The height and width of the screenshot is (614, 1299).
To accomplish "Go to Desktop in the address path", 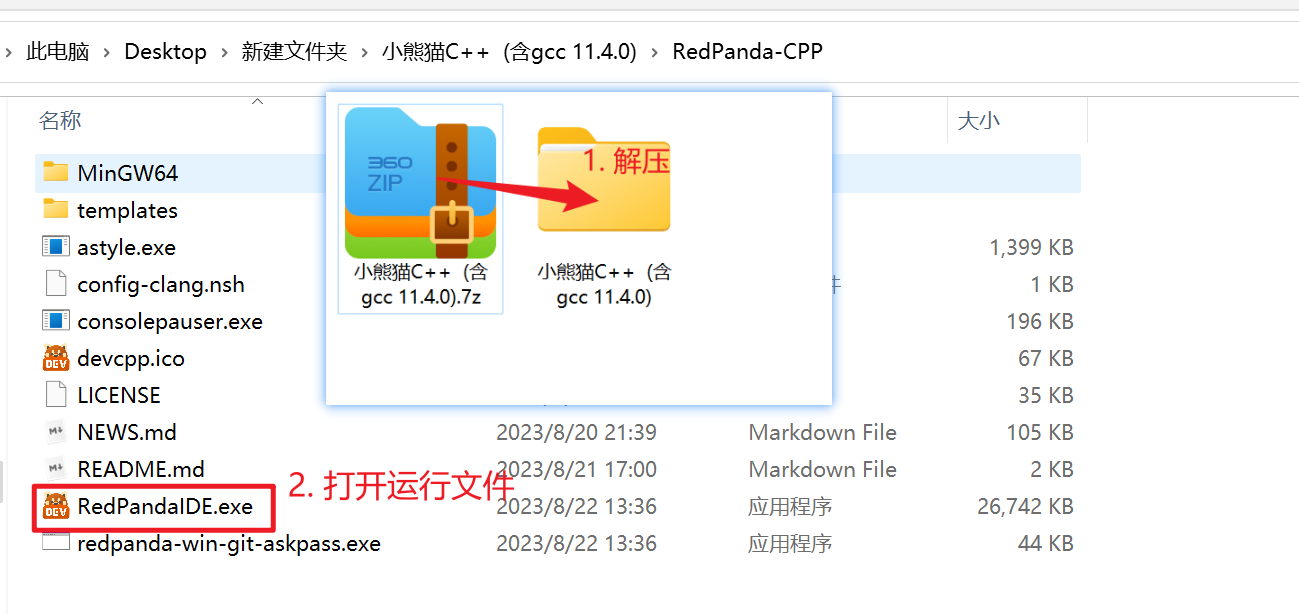I will click(165, 52).
